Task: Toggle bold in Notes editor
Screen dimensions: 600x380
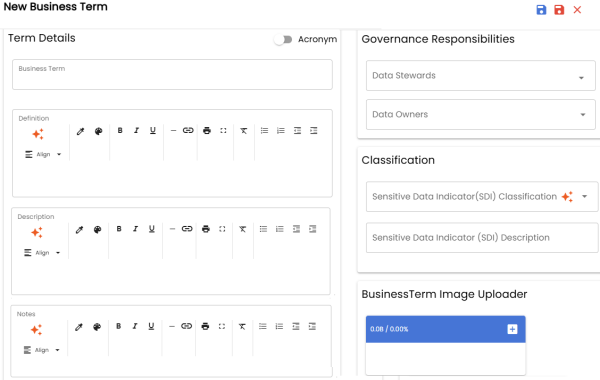Action: [119, 326]
